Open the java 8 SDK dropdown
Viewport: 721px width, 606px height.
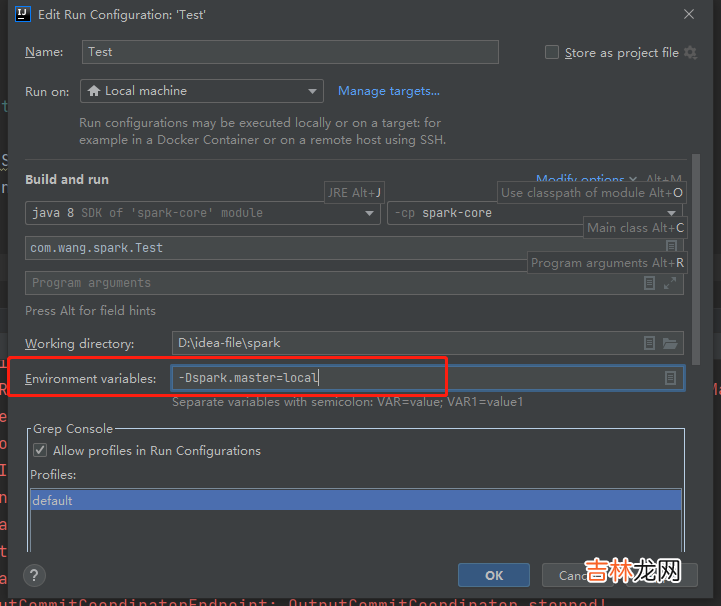point(203,213)
